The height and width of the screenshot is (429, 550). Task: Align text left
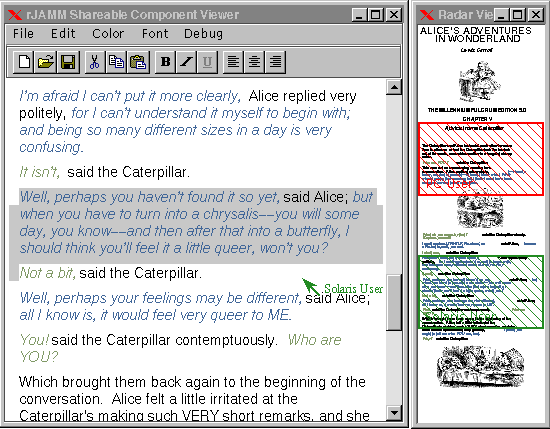233,62
